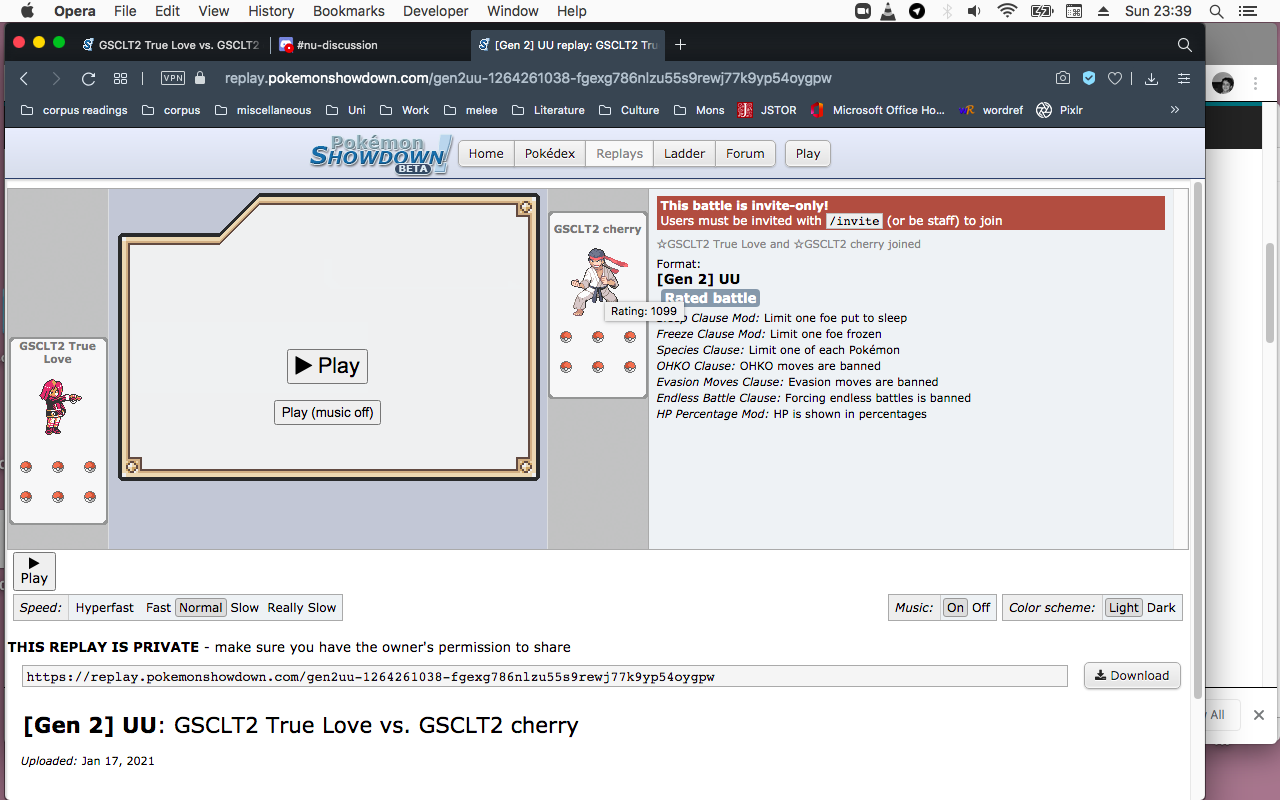The image size is (1280, 800).
Task: Open the Pixlr bookmark
Action: (x=1060, y=110)
